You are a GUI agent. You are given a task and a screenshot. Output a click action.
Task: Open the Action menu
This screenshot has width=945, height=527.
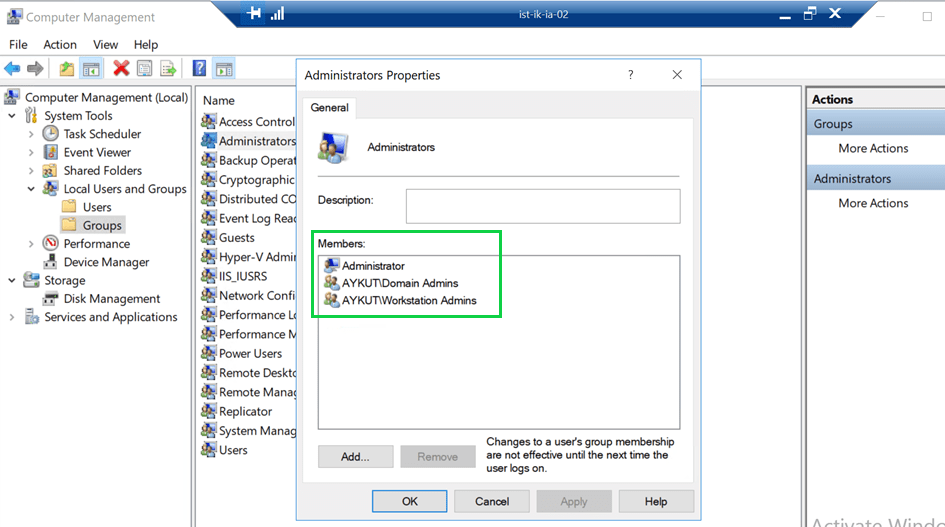click(60, 45)
